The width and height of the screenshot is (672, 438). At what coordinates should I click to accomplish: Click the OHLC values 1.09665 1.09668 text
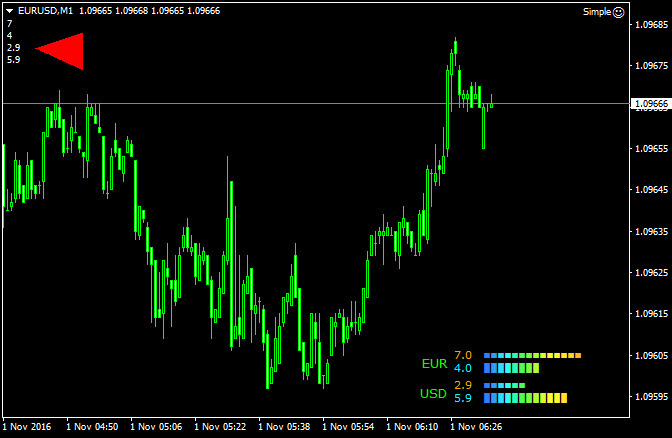114,11
